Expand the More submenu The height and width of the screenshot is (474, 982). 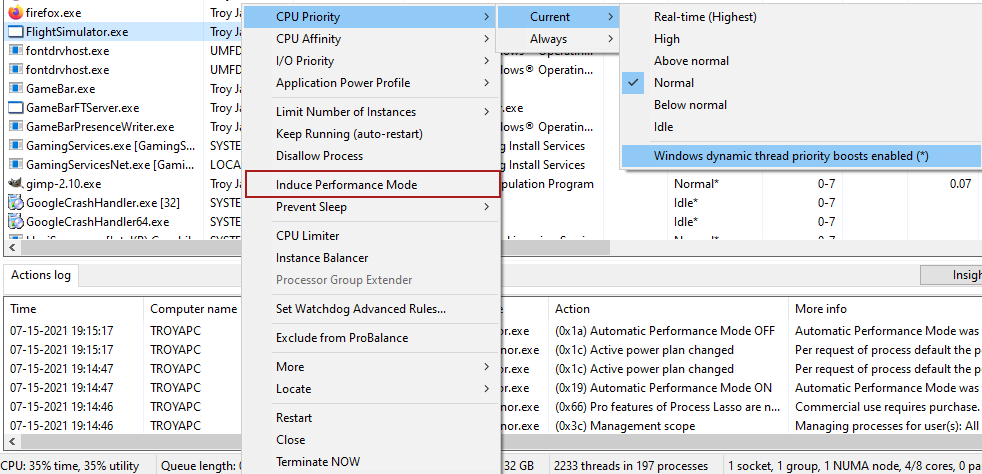(x=371, y=366)
